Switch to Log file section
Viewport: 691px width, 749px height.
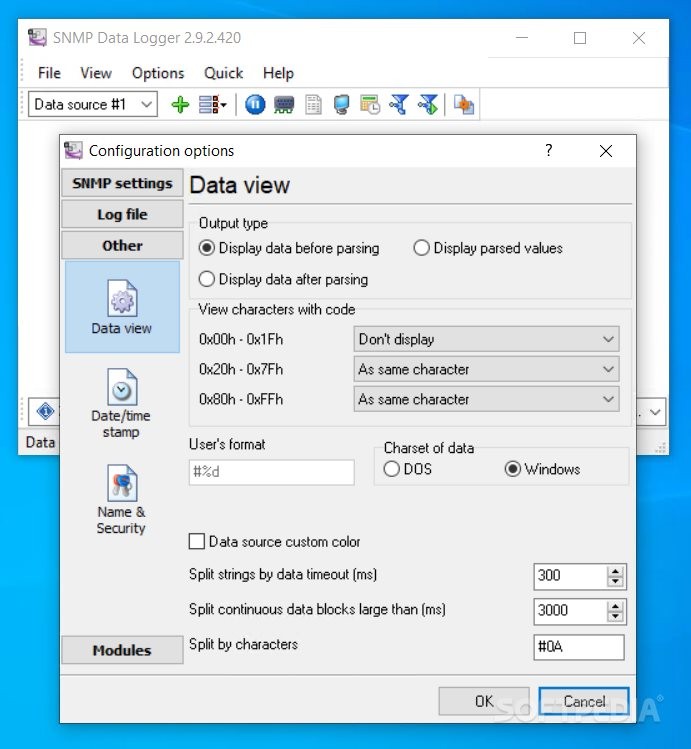click(x=122, y=214)
